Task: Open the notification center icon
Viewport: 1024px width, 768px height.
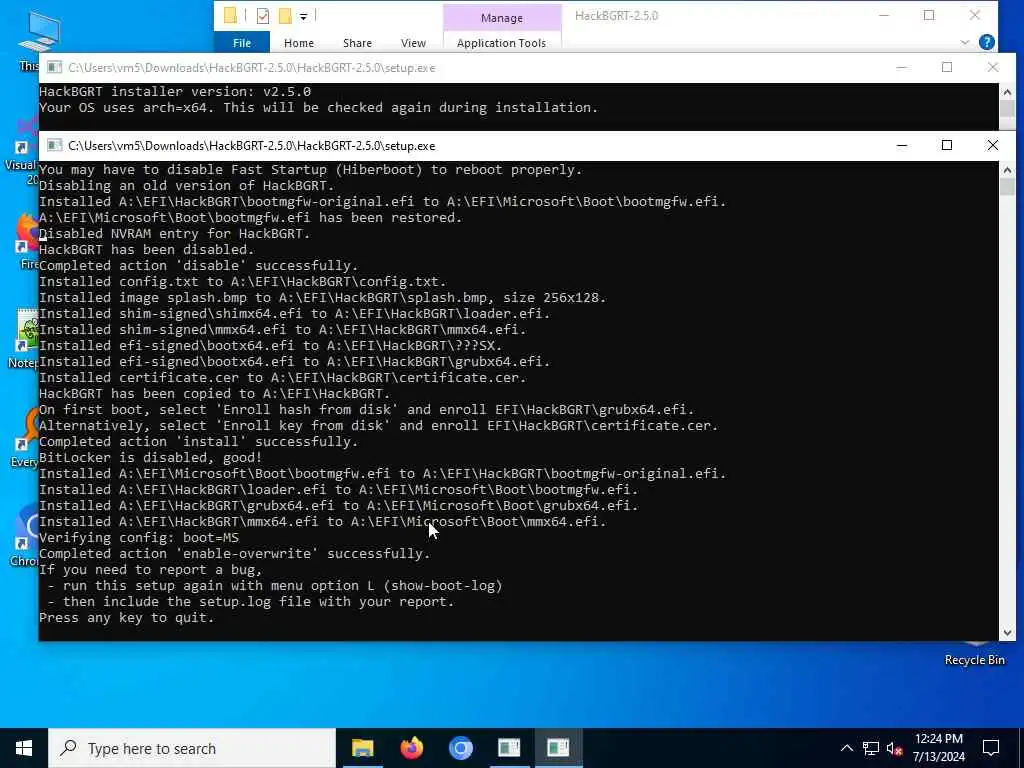Action: 991,748
